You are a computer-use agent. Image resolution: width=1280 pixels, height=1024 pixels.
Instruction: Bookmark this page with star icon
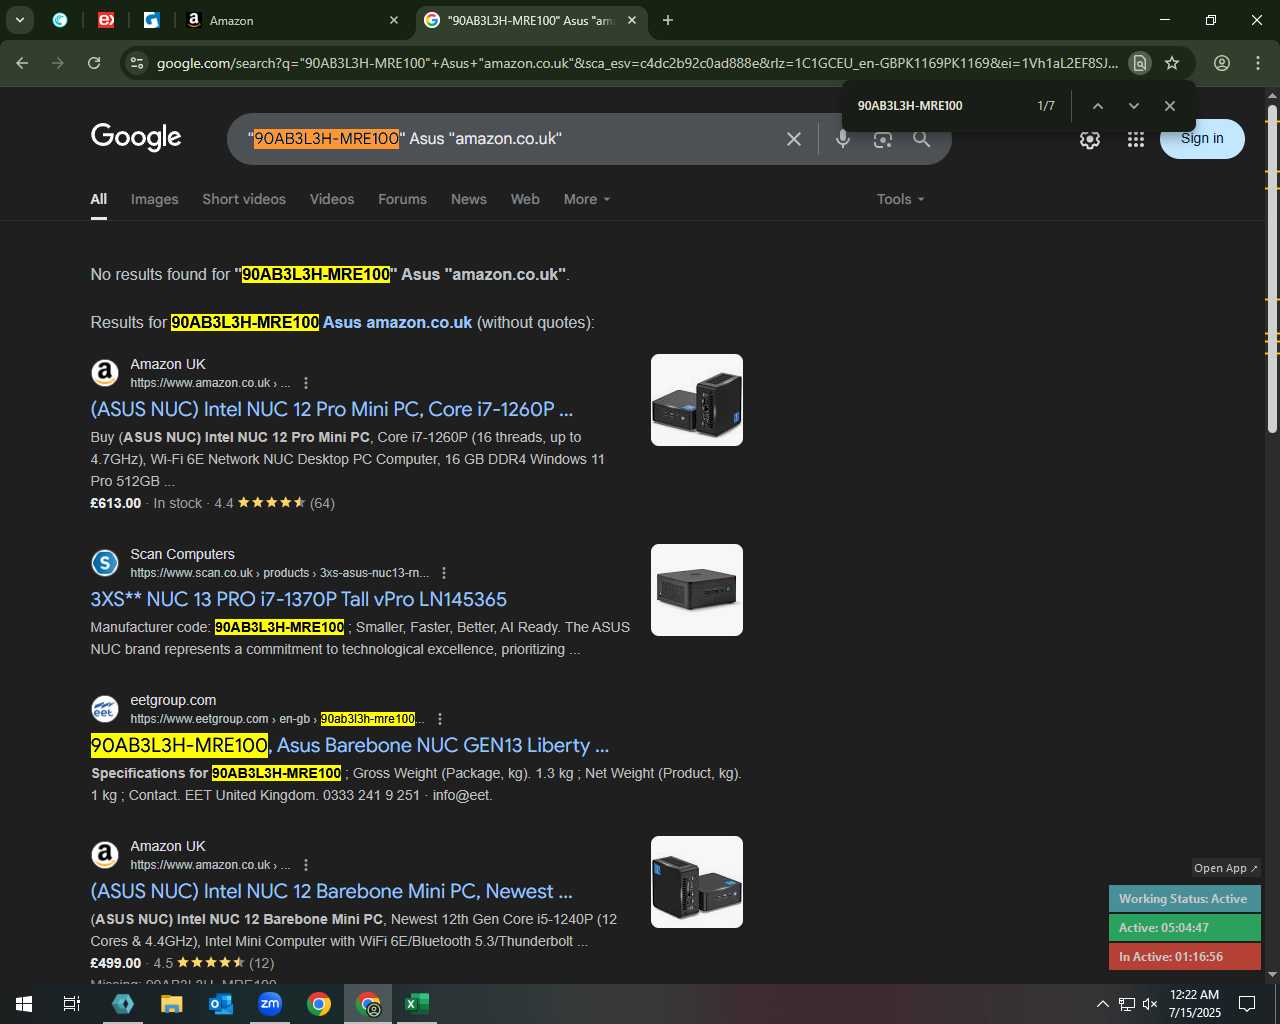tap(1172, 63)
